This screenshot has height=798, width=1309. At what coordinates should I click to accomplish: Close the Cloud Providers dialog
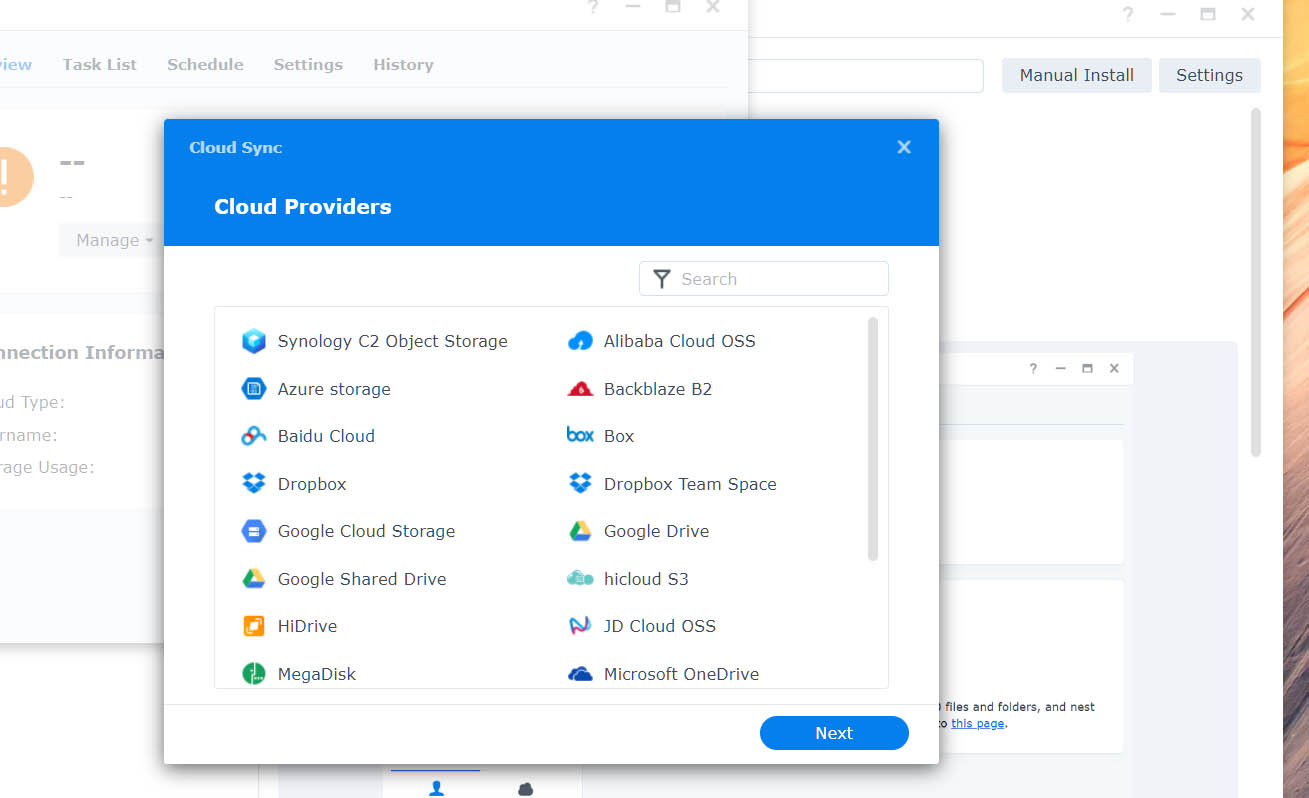904,147
